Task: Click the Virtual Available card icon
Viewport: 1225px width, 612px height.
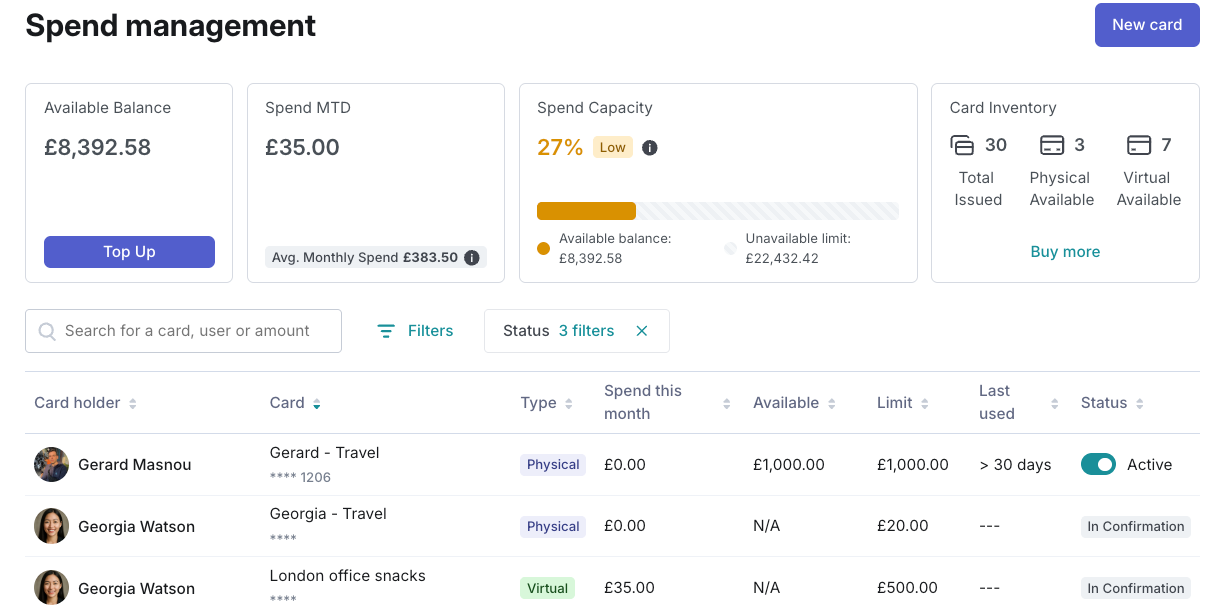Action: click(x=1139, y=146)
